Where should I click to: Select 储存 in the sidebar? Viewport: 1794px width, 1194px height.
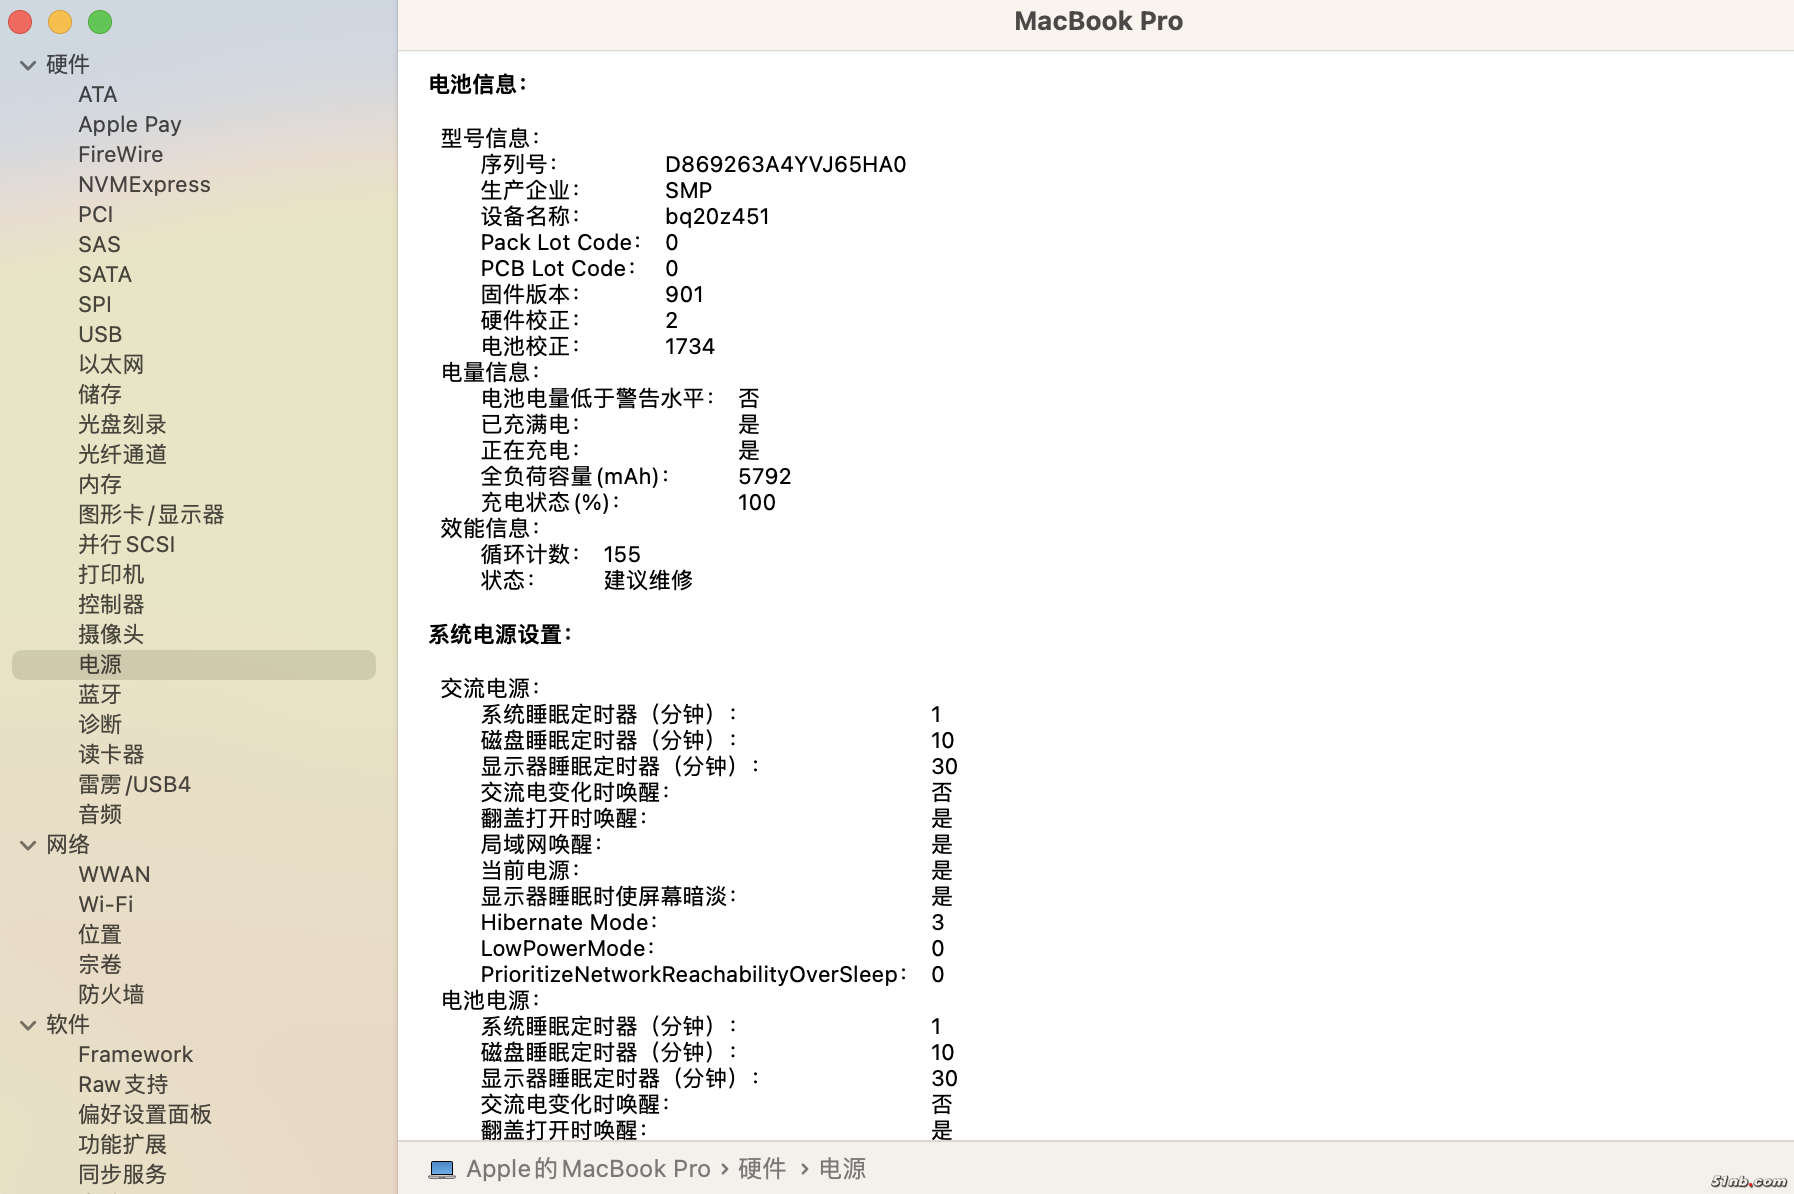(x=100, y=395)
